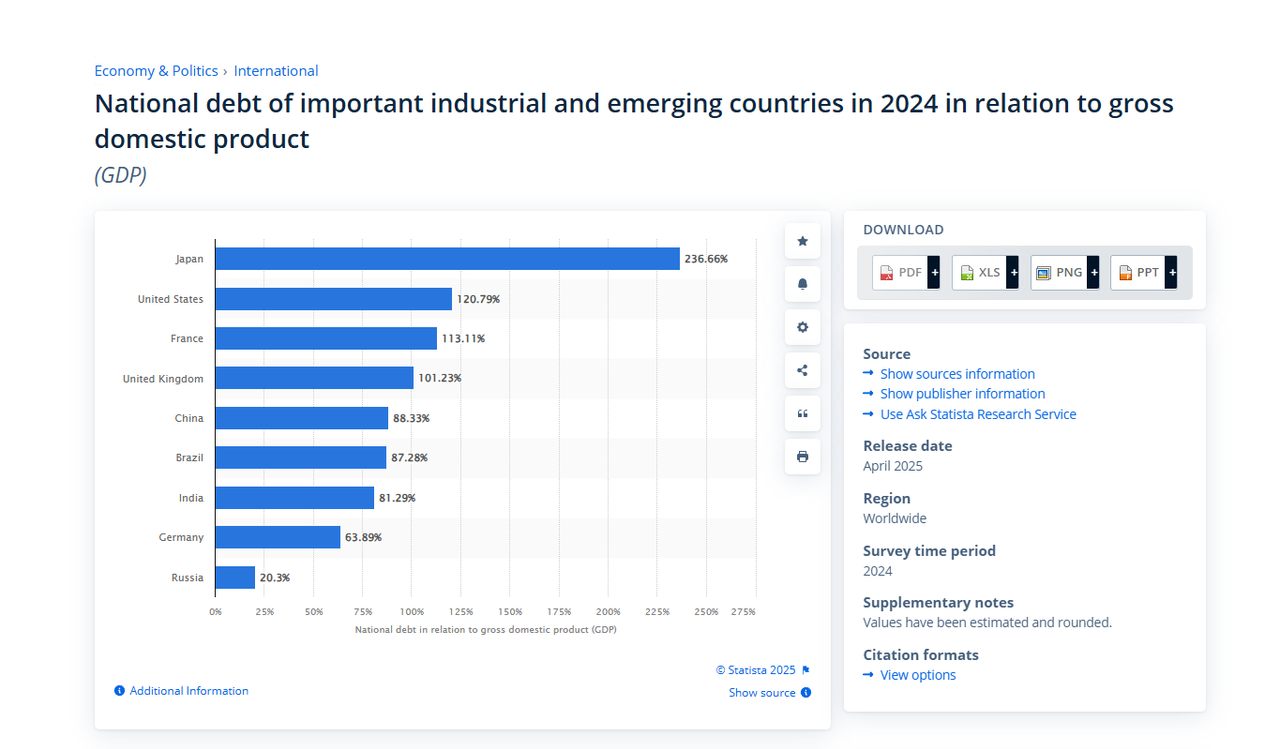1280x749 pixels.
Task: Open International breadcrumb link
Action: [x=276, y=71]
